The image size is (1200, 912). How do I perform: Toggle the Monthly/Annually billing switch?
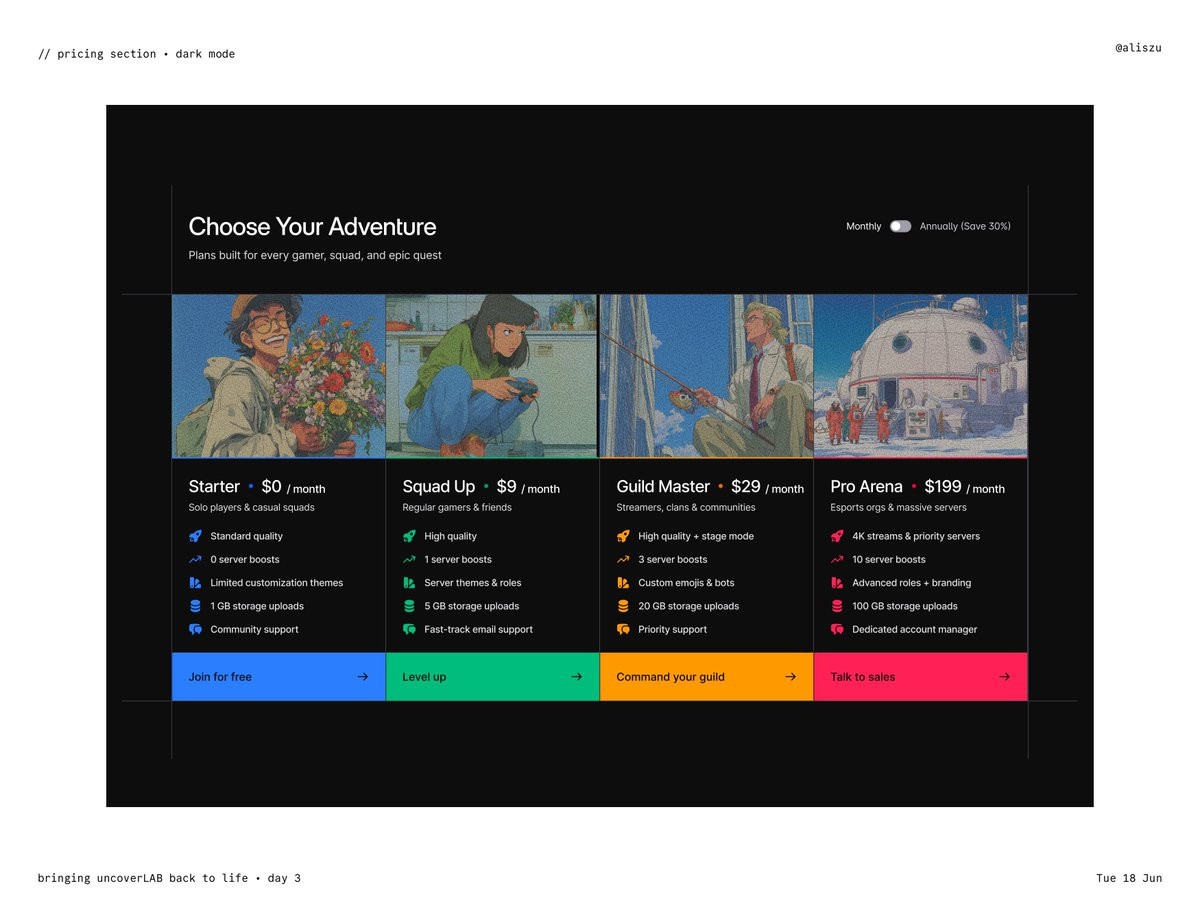(901, 226)
